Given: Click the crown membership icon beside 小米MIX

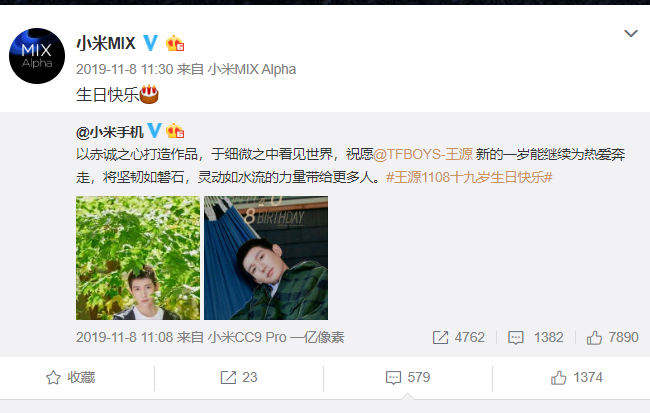Looking at the screenshot, I should point(175,43).
